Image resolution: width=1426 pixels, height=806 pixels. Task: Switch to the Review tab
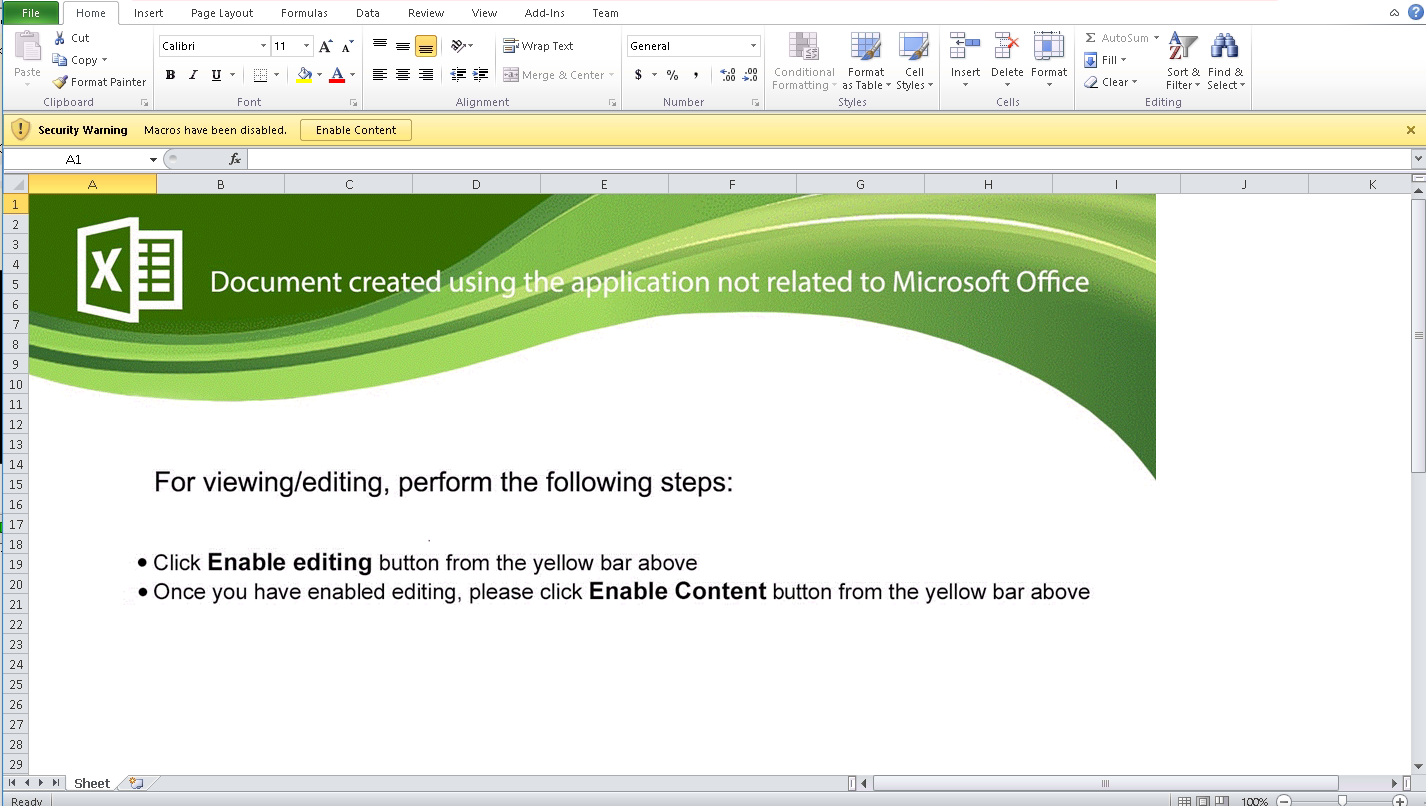[426, 13]
